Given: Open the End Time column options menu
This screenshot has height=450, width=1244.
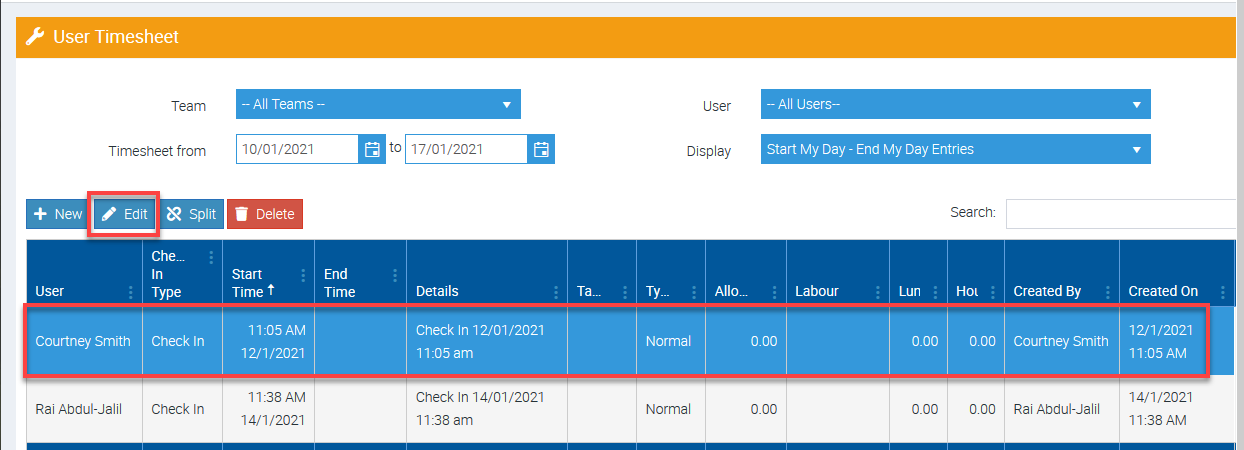Looking at the screenshot, I should coord(394,275).
